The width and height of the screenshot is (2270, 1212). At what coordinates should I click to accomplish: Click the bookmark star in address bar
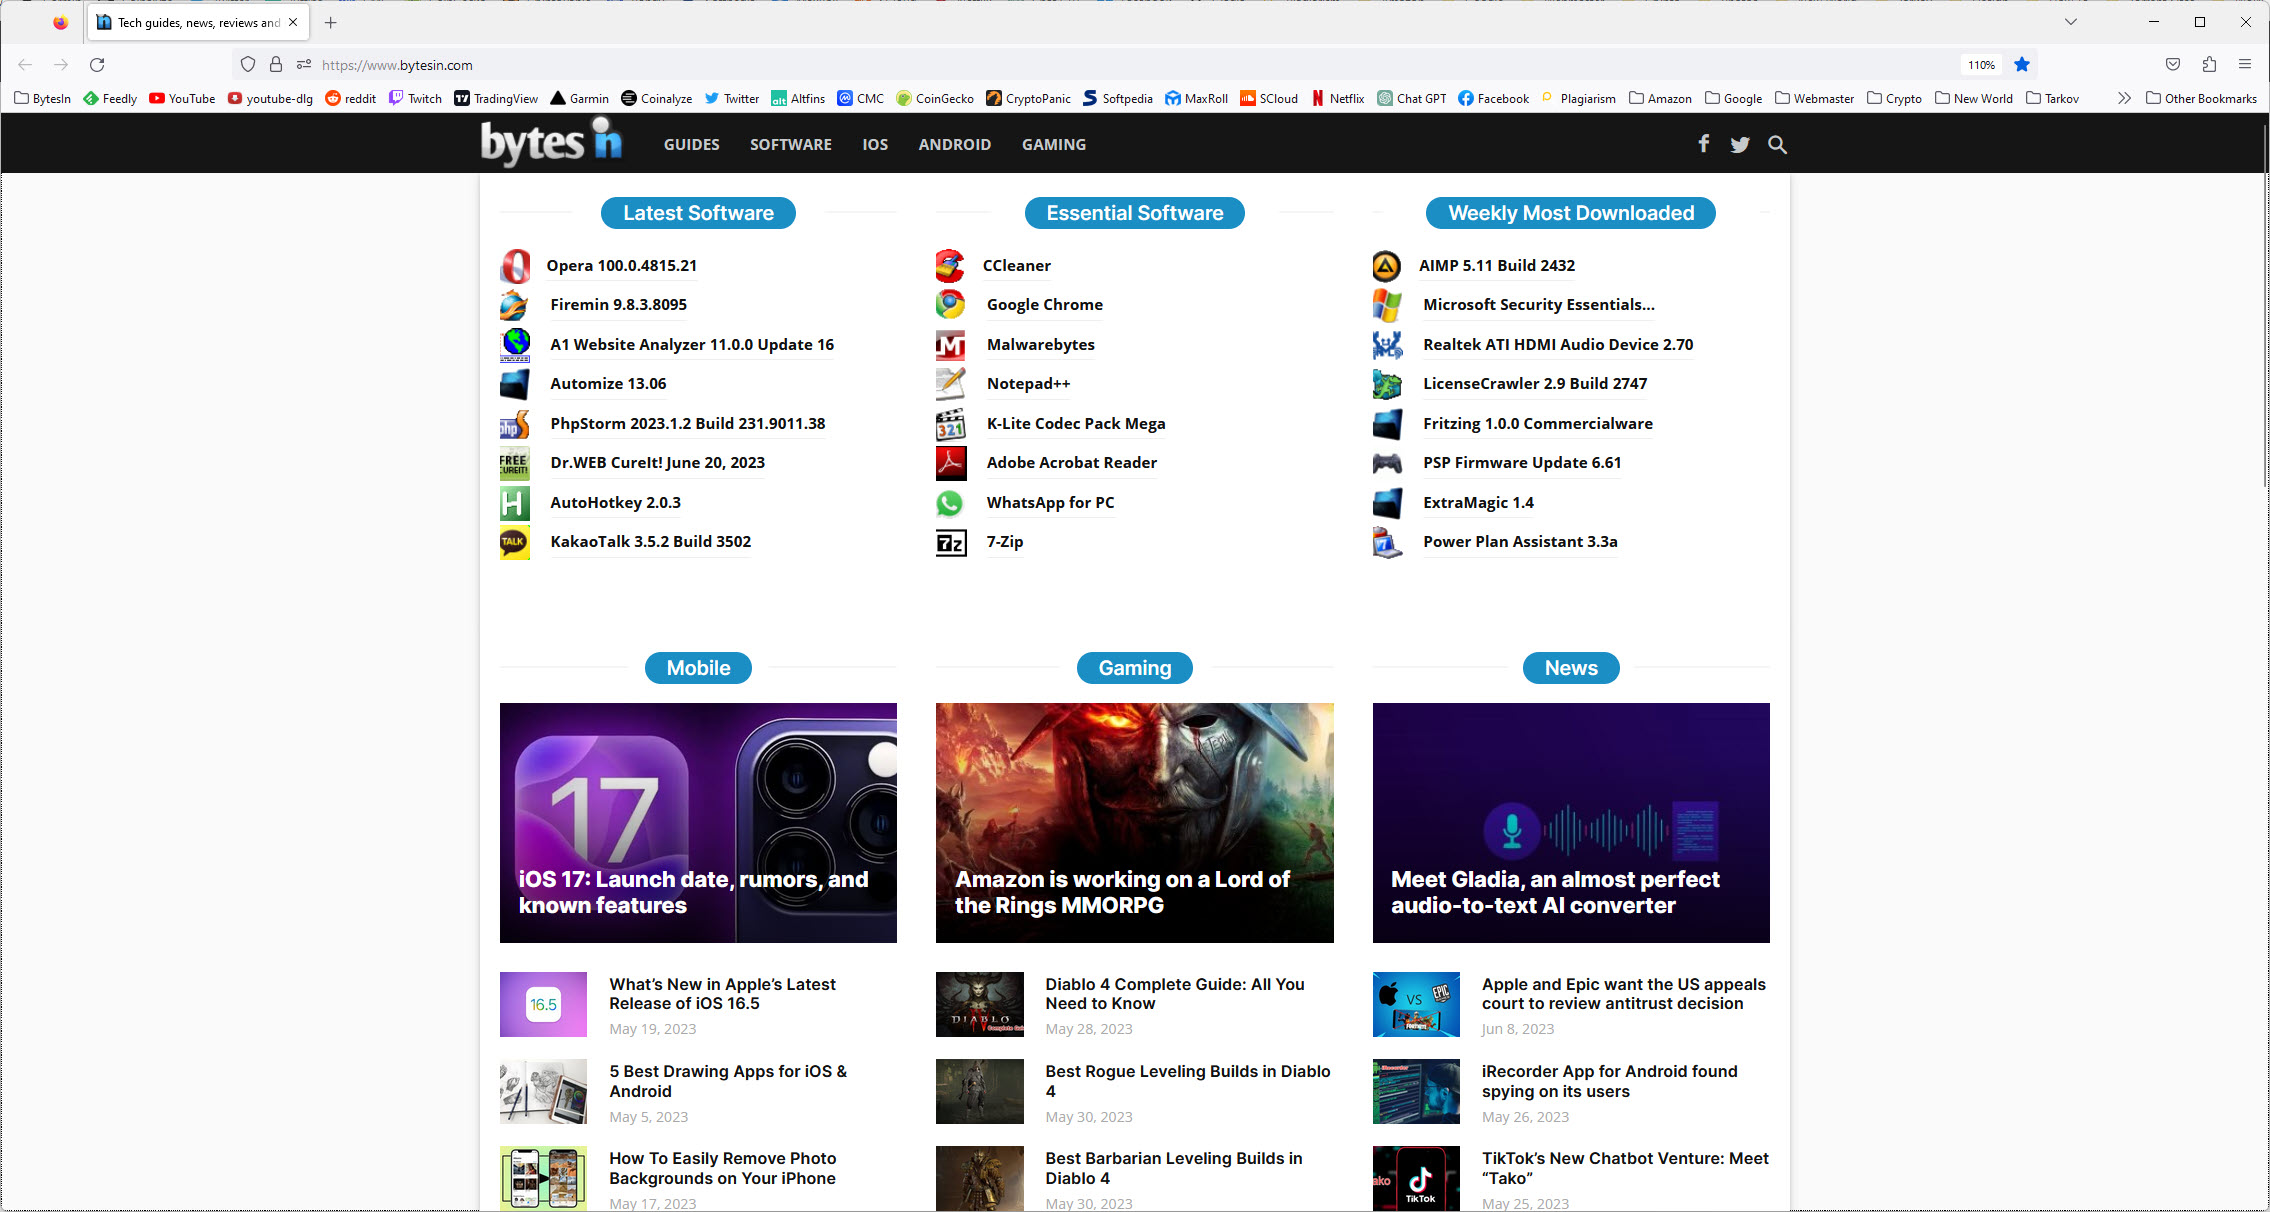[2021, 65]
